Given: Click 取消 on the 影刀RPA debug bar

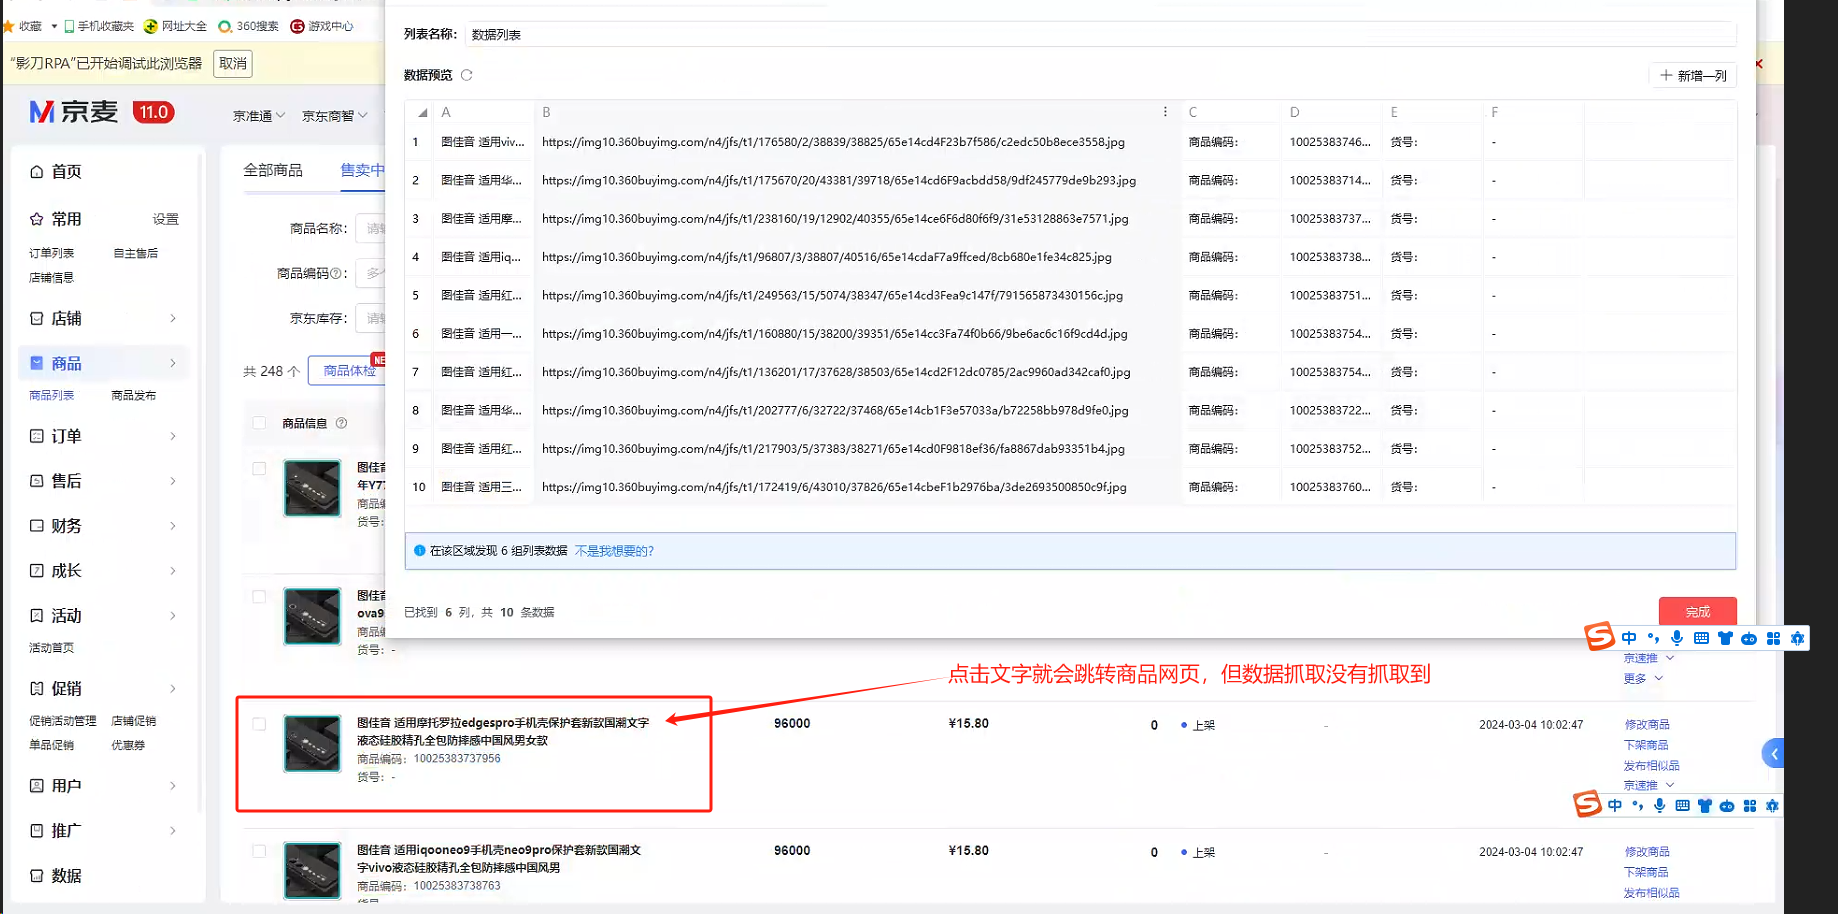Looking at the screenshot, I should pyautogui.click(x=233, y=64).
